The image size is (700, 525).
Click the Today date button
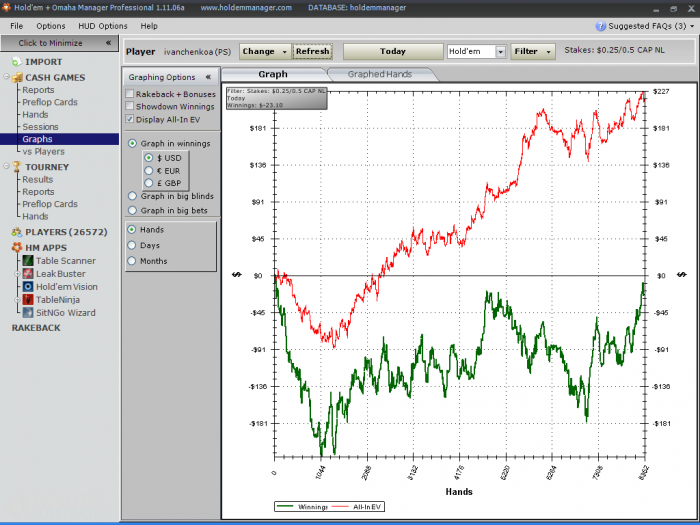392,51
